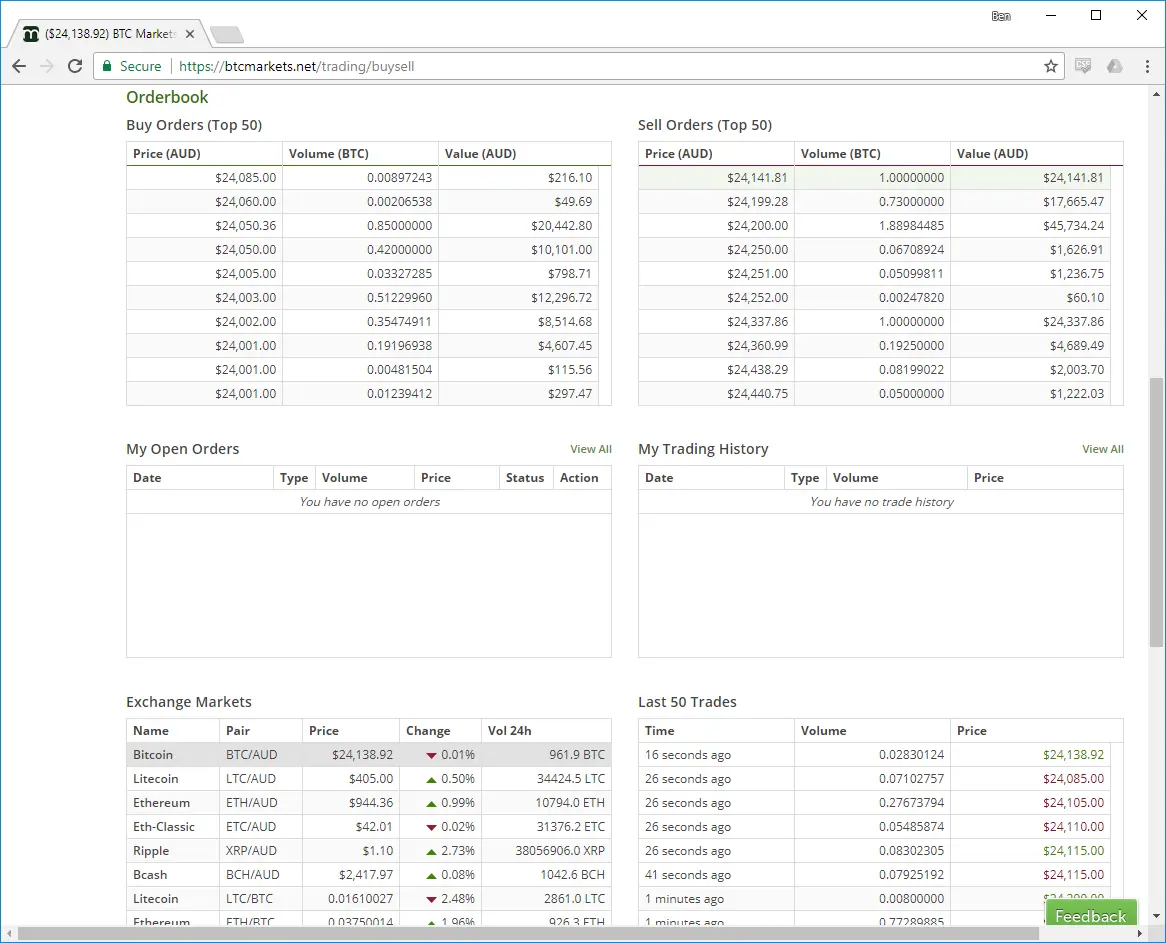This screenshot has width=1166, height=943.
Task: Click the sell order value $24,337.86
Action: point(1073,322)
